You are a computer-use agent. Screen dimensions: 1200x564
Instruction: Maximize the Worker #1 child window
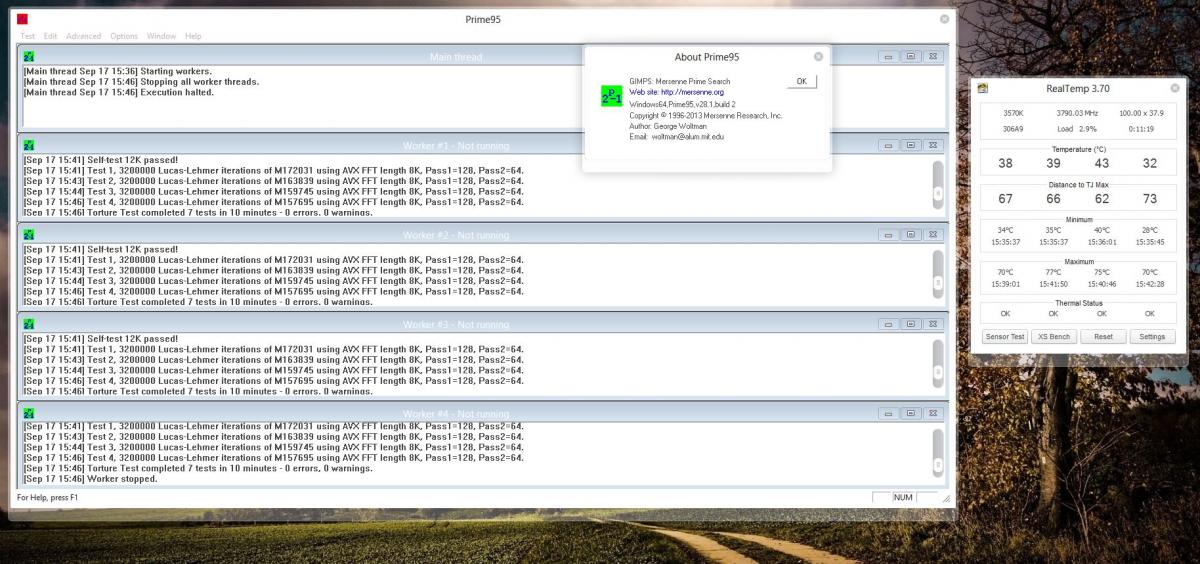pyautogui.click(x=910, y=146)
